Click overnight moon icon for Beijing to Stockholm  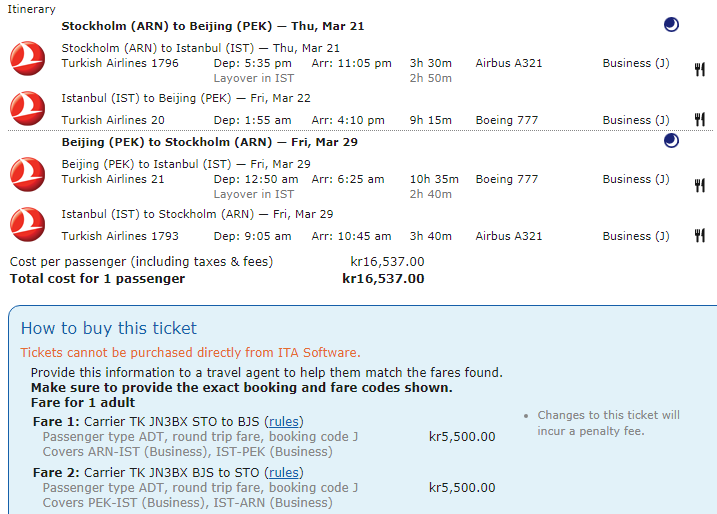pyautogui.click(x=671, y=141)
